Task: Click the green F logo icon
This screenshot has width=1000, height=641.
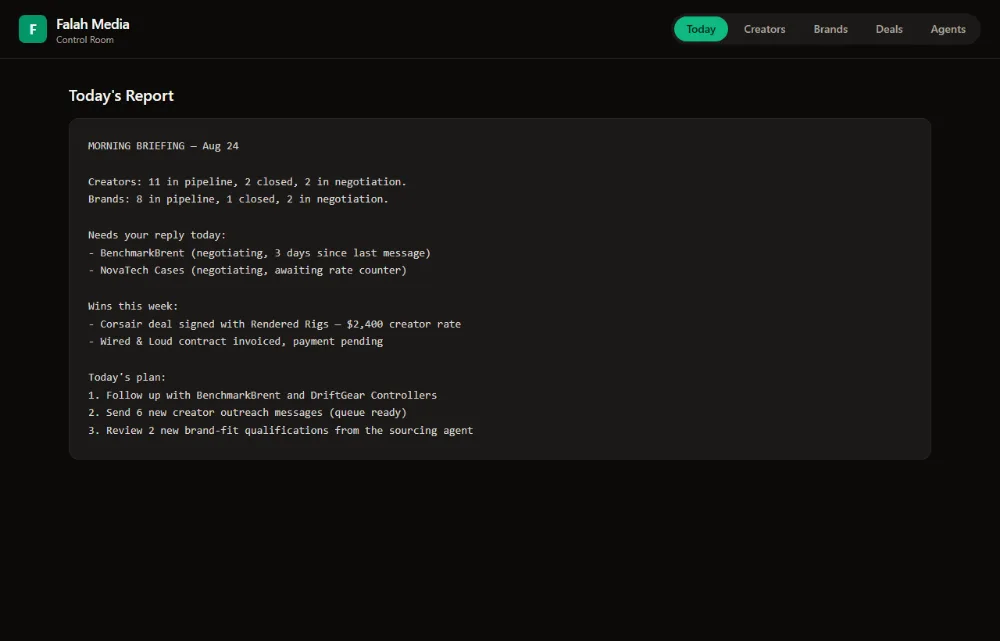Action: point(33,29)
